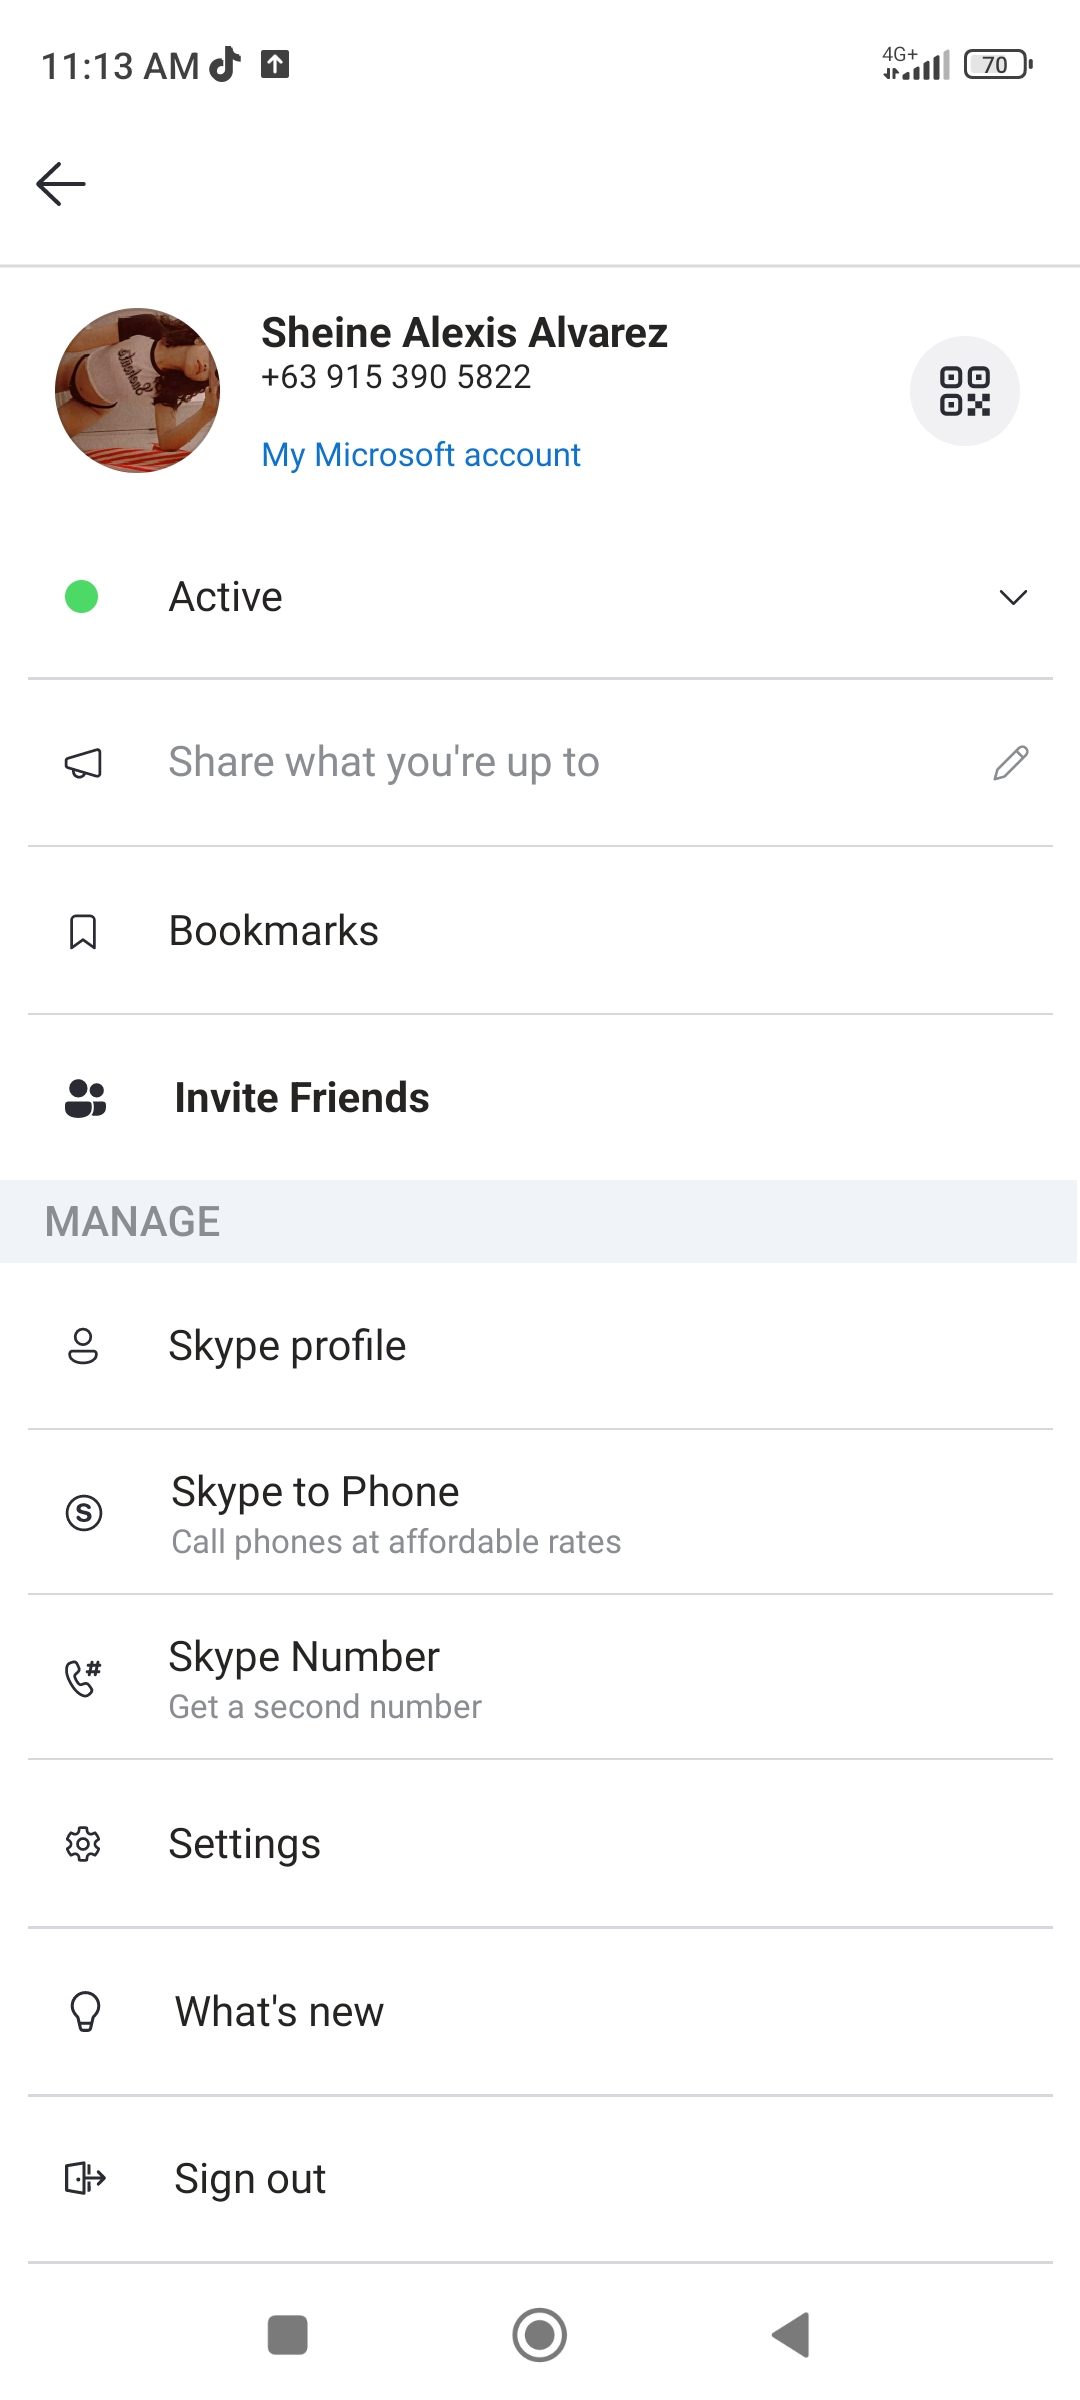Tap the back arrow at top

[61, 184]
